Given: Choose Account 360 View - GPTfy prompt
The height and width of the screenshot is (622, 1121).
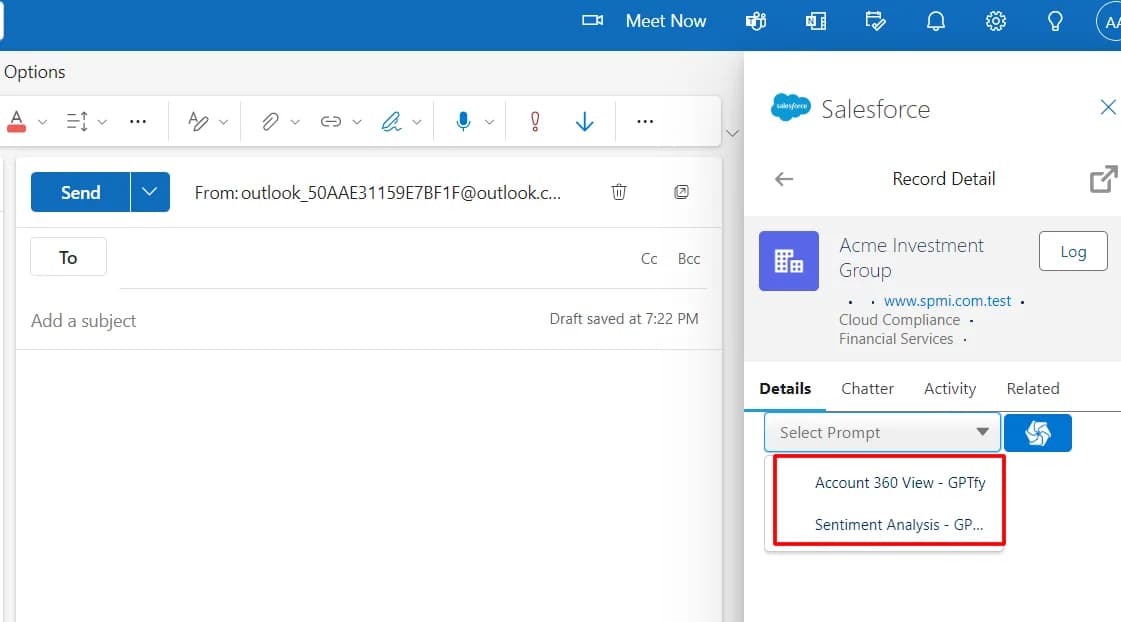Looking at the screenshot, I should [899, 483].
